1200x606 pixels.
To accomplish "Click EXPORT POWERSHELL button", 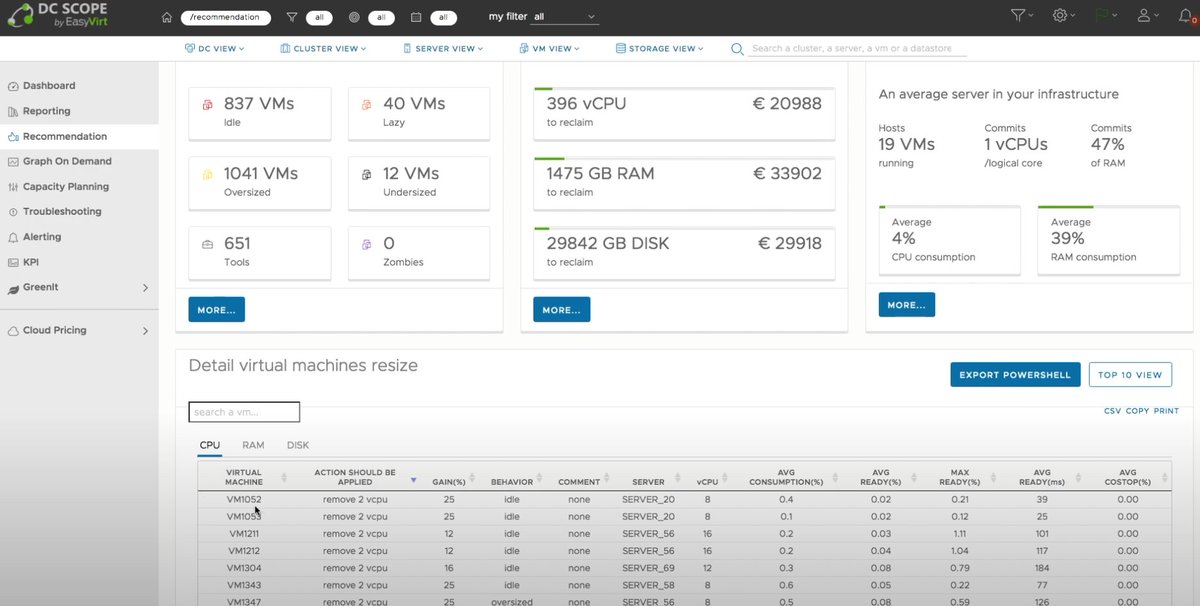I will pyautogui.click(x=1015, y=375).
